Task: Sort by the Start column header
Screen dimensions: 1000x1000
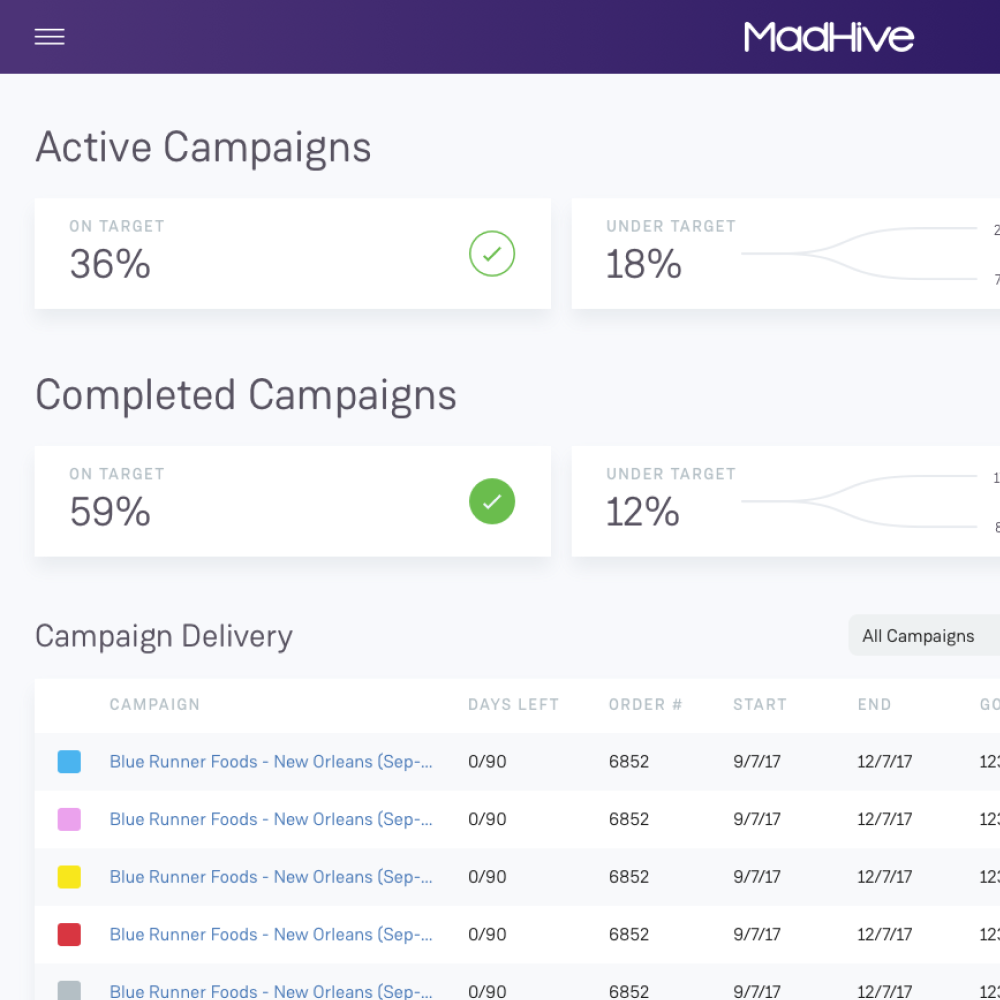Action: [760, 705]
